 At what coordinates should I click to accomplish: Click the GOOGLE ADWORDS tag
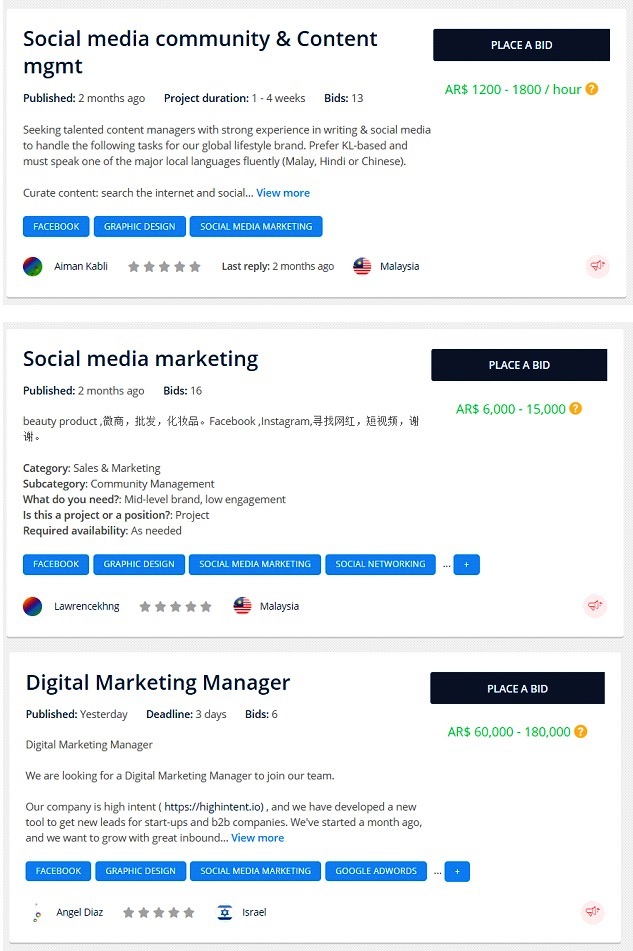click(376, 871)
